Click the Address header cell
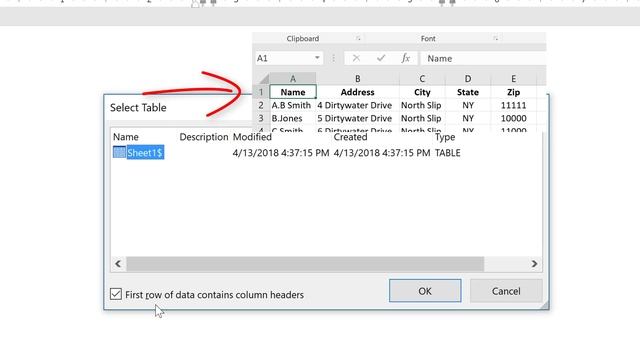 357,92
